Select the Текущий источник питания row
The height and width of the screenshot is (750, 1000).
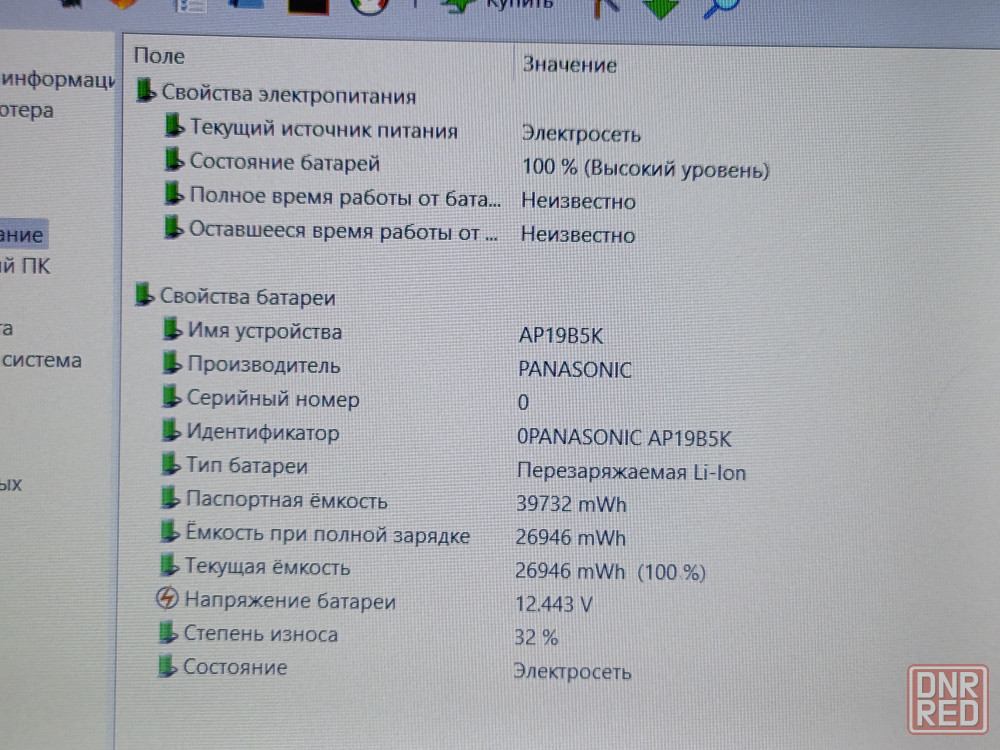click(x=323, y=130)
